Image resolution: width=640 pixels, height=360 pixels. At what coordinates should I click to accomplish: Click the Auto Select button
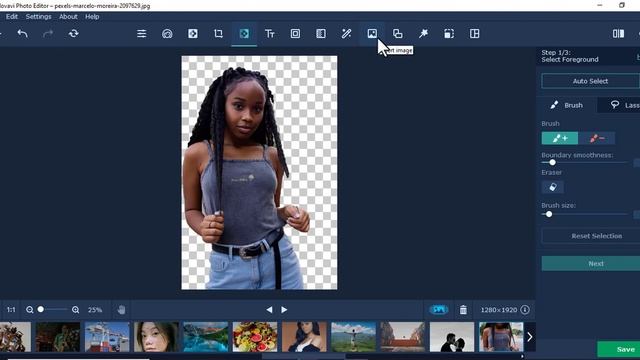pyautogui.click(x=591, y=81)
